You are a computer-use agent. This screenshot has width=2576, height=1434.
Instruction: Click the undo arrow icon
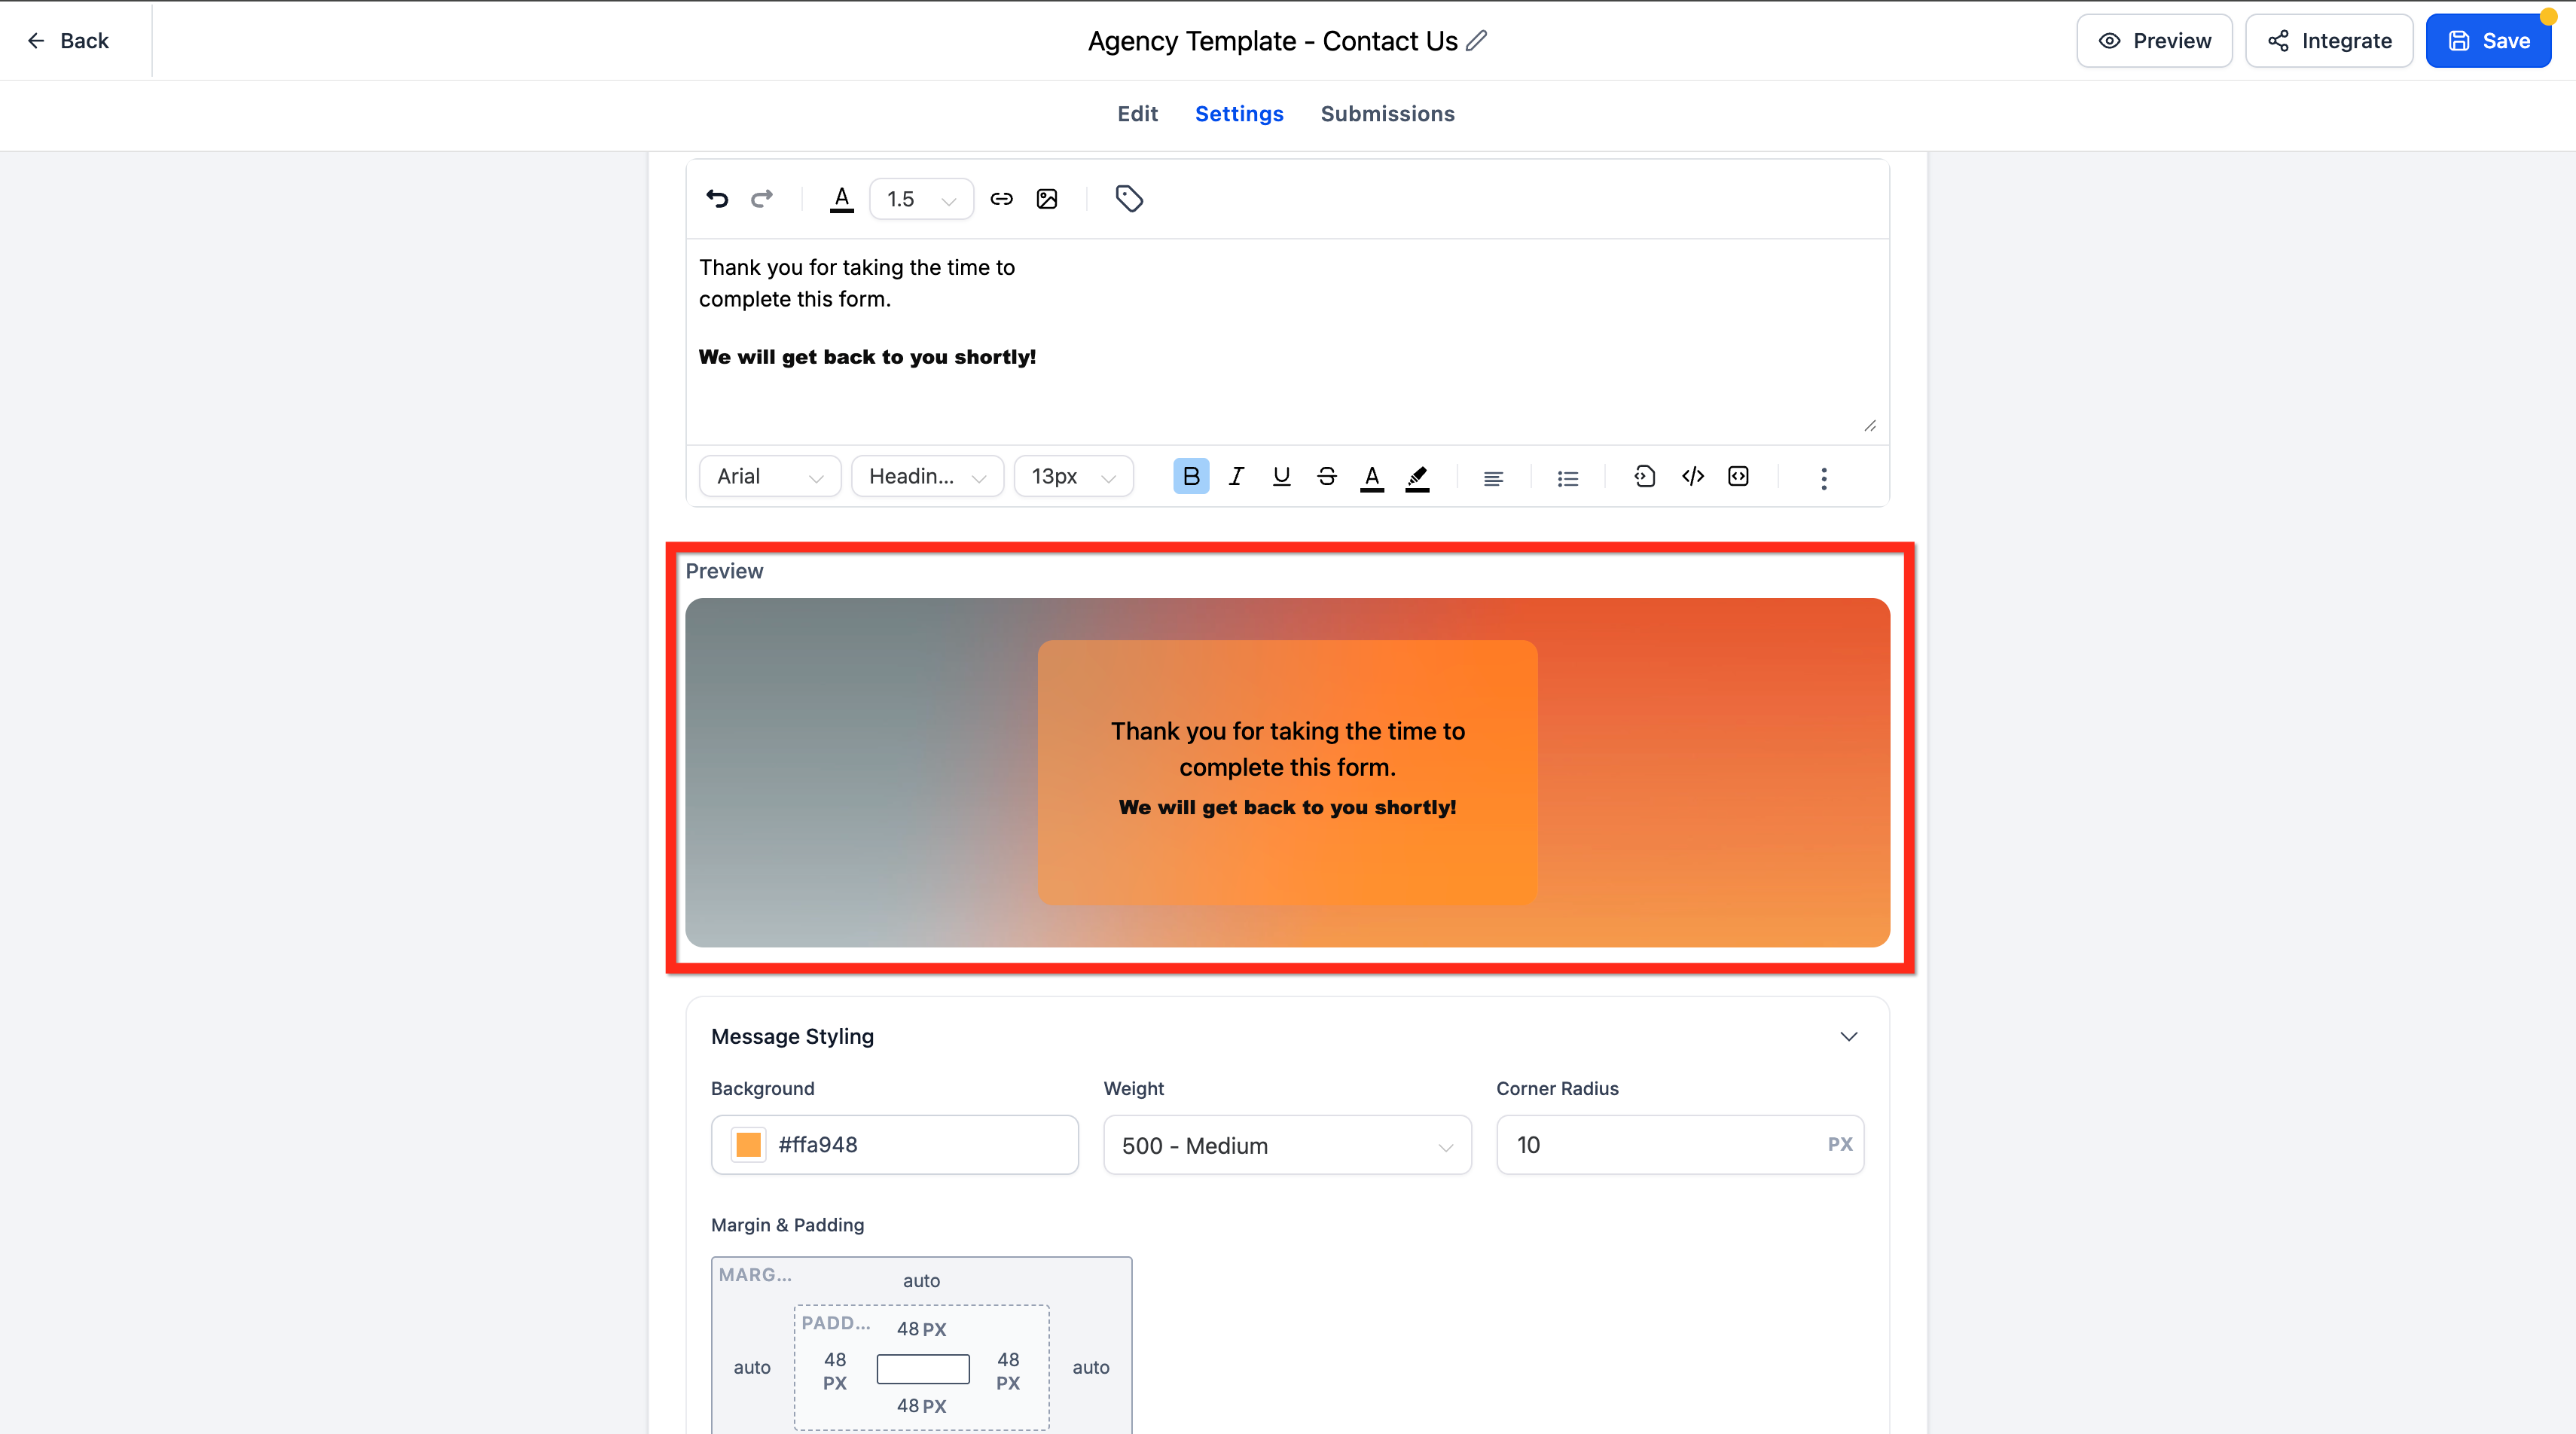click(x=717, y=199)
